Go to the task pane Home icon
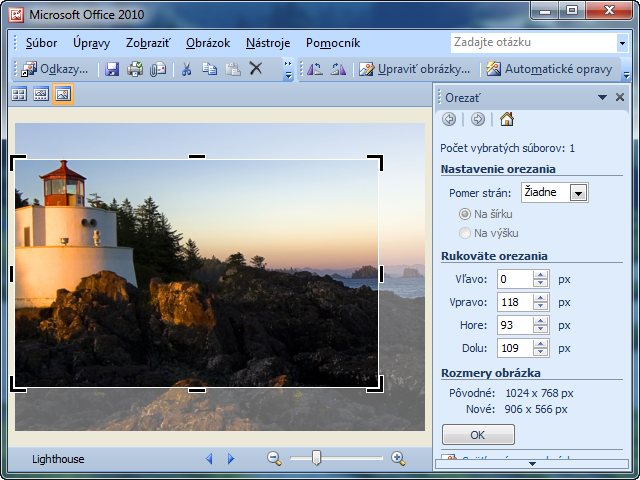Image resolution: width=640 pixels, height=480 pixels. coord(507,119)
